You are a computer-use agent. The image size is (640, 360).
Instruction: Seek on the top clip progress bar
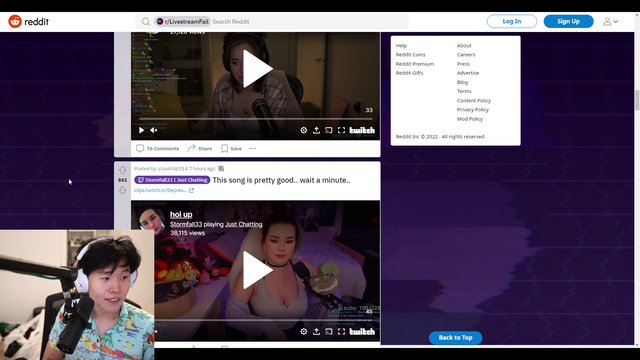tap(256, 119)
